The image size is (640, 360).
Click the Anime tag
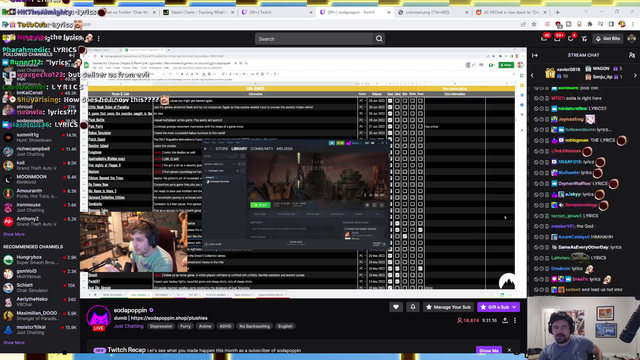[x=205, y=326]
